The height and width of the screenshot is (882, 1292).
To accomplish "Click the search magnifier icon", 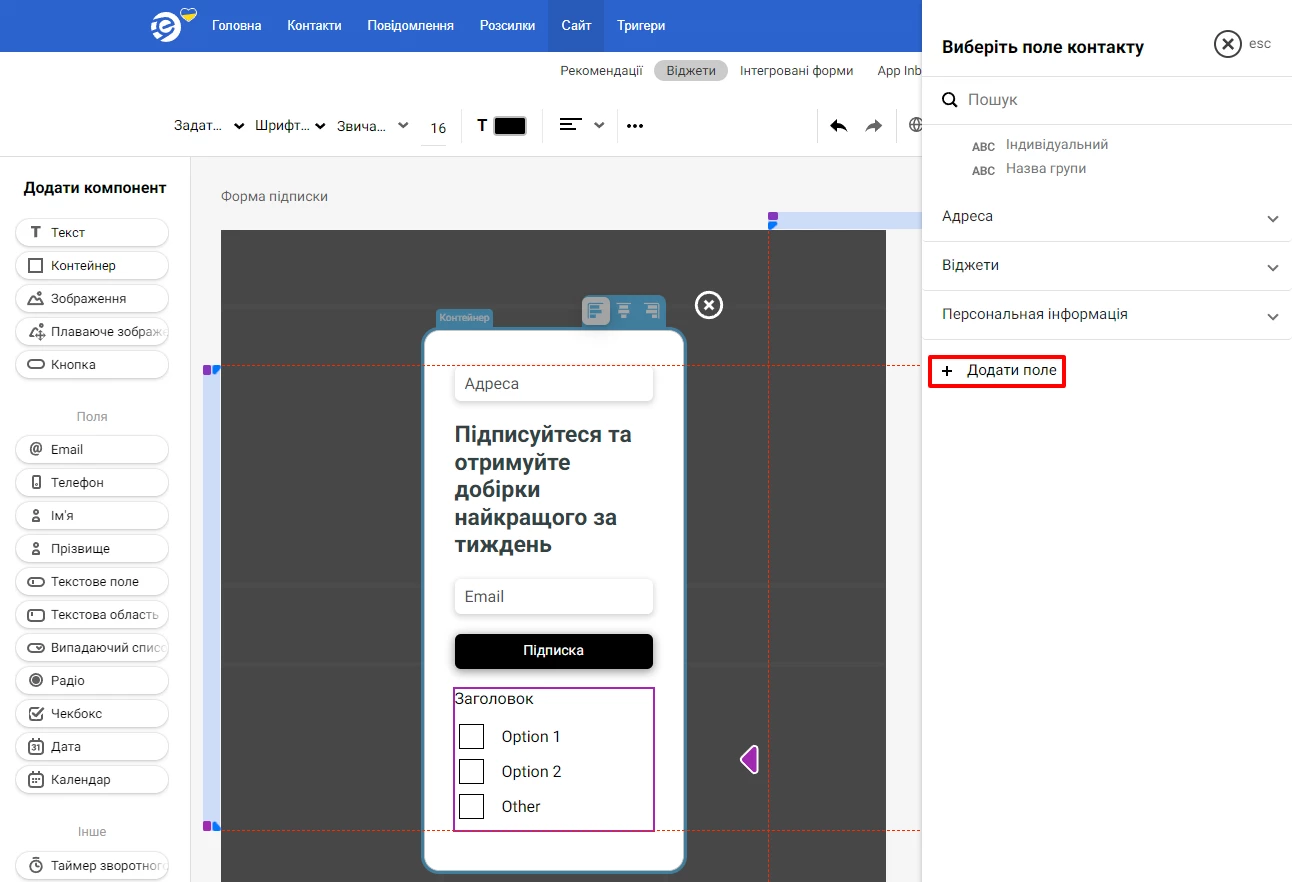I will click(x=951, y=100).
